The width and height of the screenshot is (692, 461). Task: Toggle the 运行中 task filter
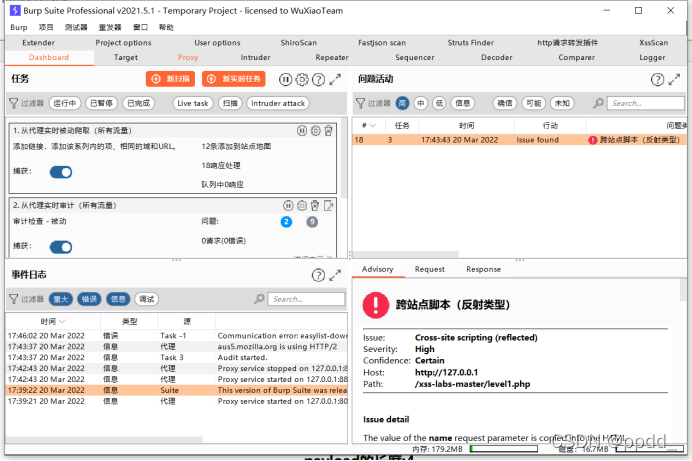(x=65, y=103)
